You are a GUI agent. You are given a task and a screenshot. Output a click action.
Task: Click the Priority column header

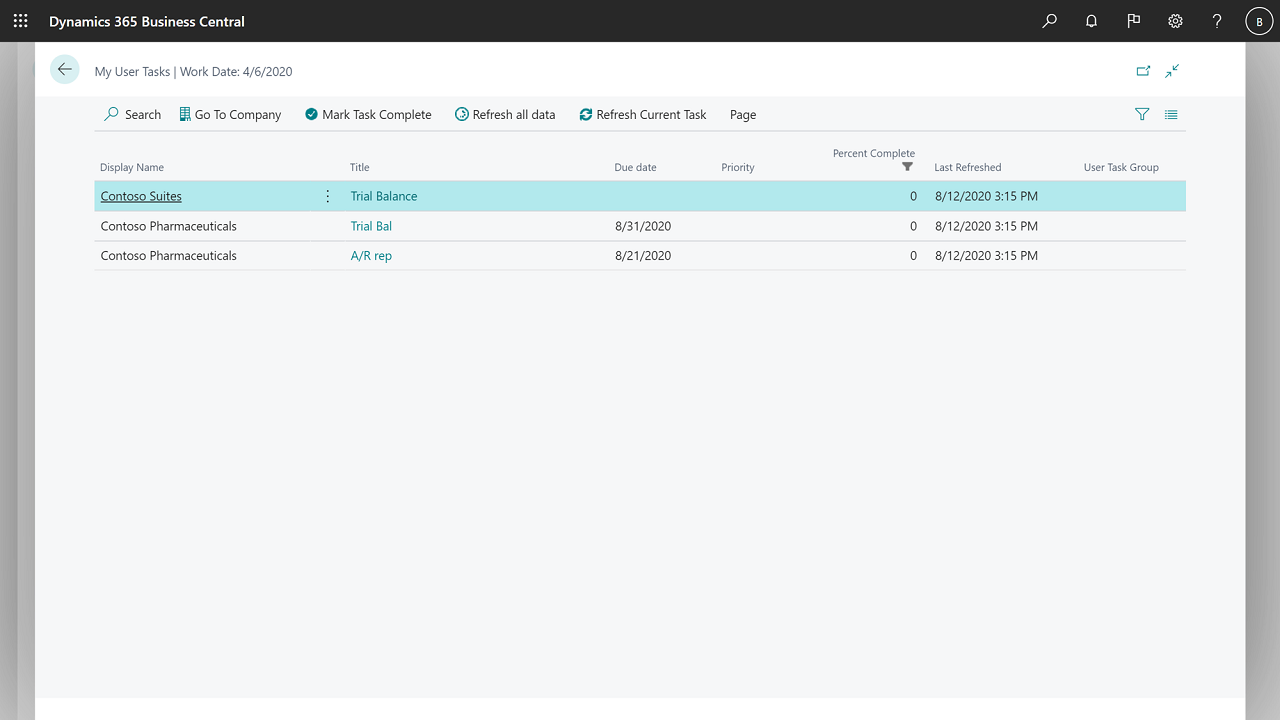tap(738, 167)
